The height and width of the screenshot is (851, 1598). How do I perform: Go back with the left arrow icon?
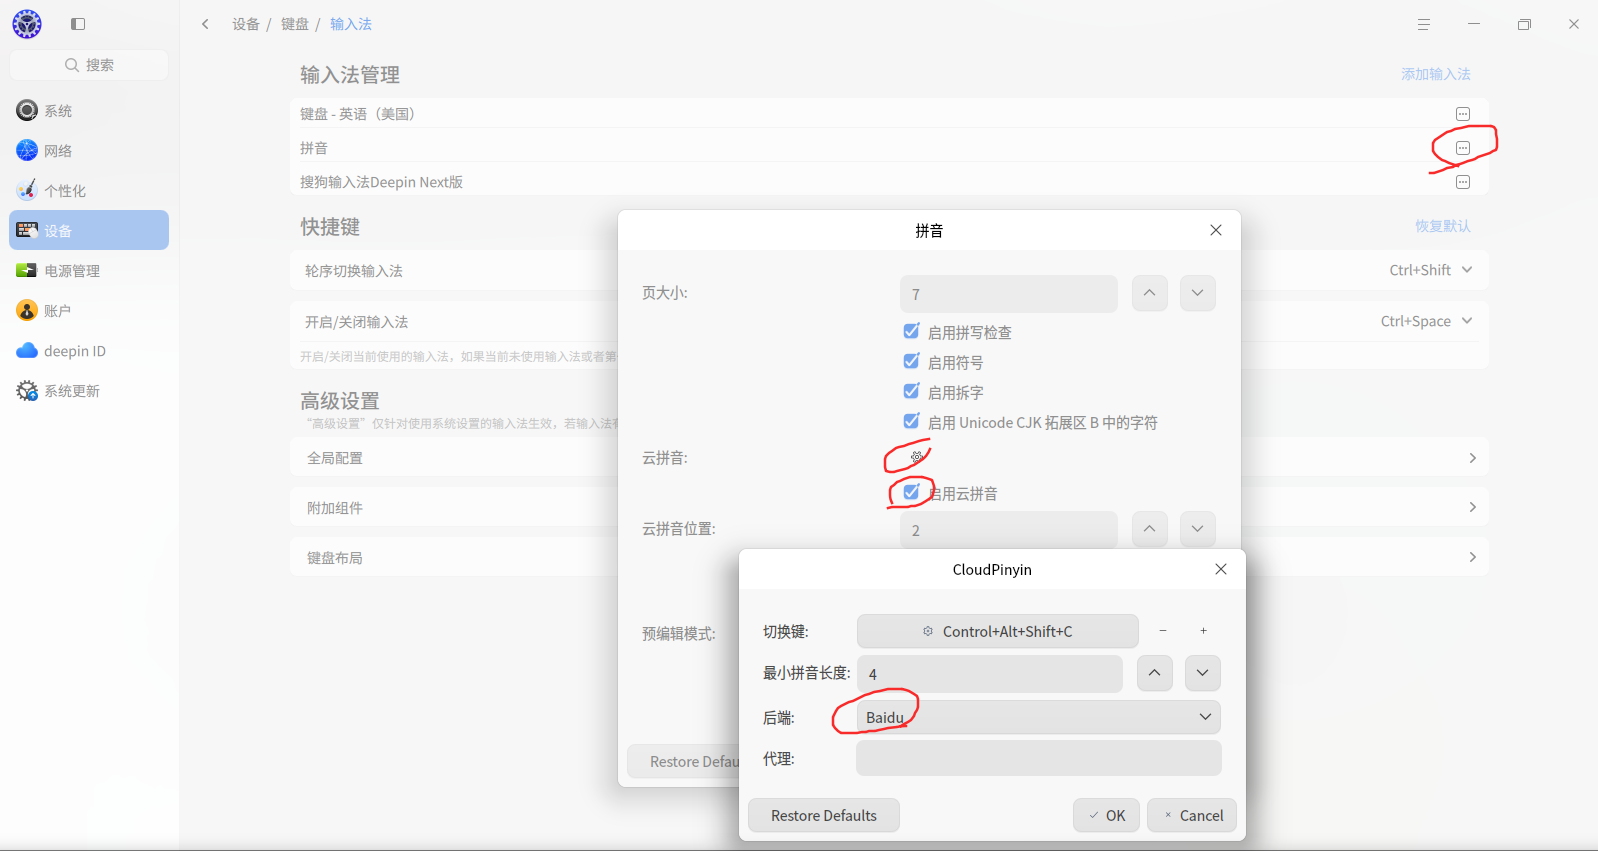click(x=205, y=24)
